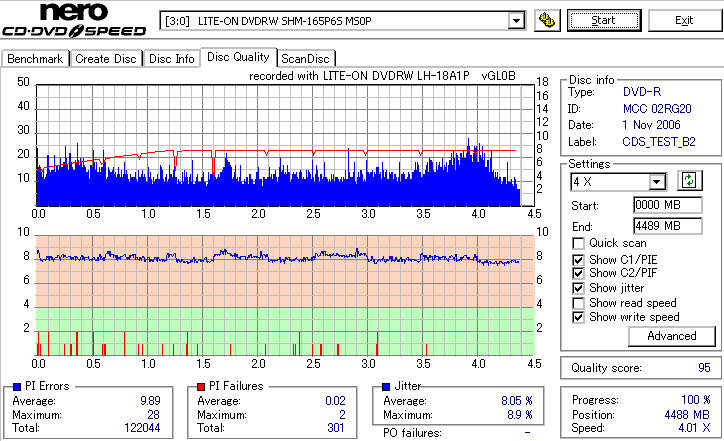Click PI Errors Maximum value 28

click(153, 415)
